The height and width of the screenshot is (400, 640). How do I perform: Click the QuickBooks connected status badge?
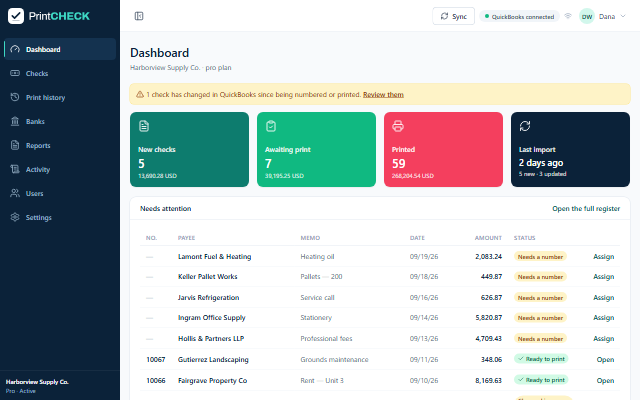(519, 16)
